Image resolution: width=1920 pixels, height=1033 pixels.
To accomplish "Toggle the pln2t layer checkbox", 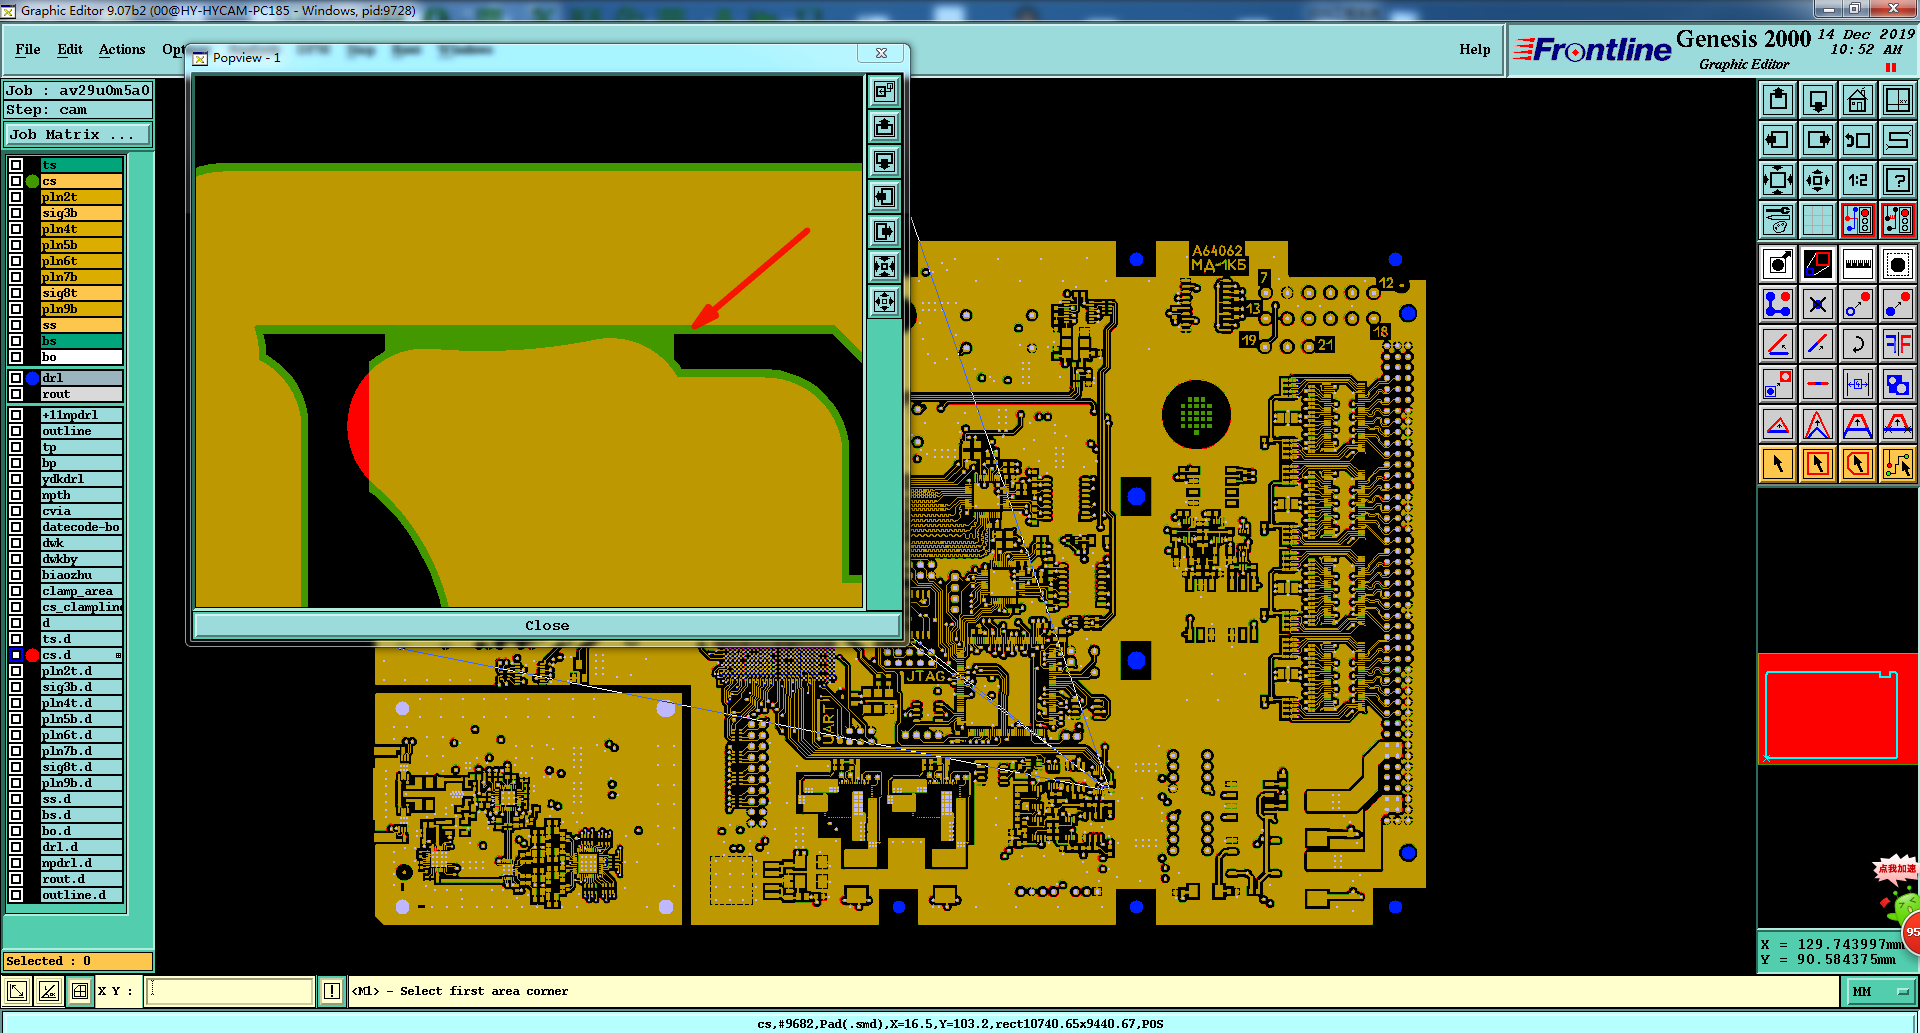I will (x=16, y=197).
